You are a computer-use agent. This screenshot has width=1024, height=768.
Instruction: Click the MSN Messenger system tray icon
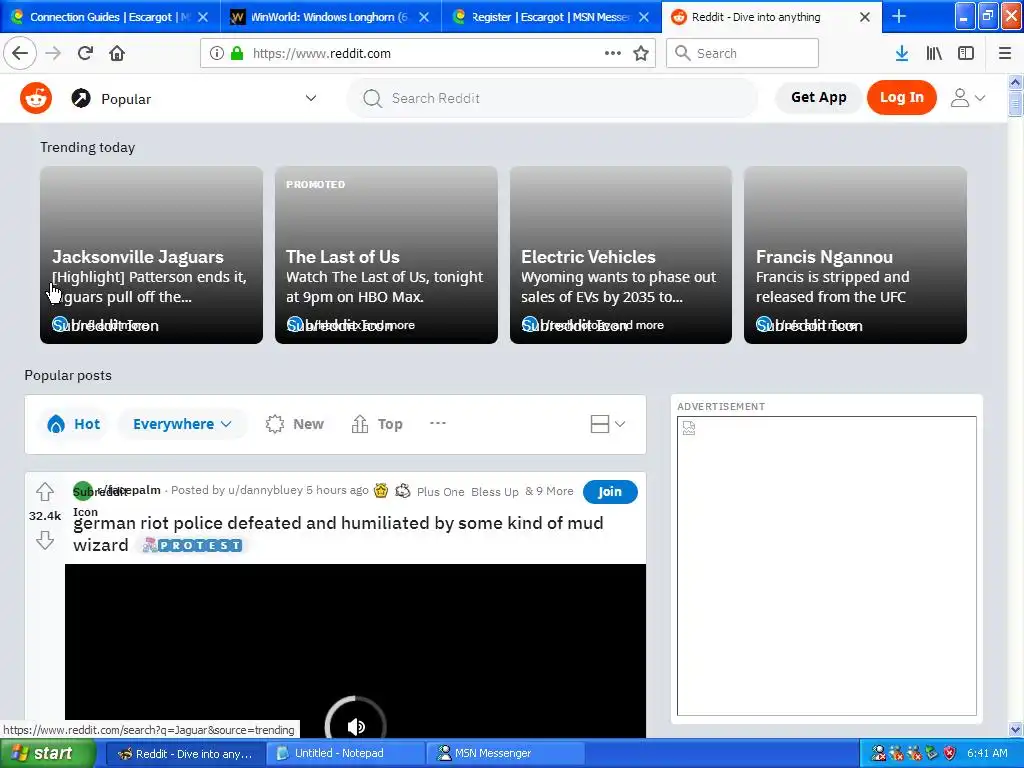point(879,754)
